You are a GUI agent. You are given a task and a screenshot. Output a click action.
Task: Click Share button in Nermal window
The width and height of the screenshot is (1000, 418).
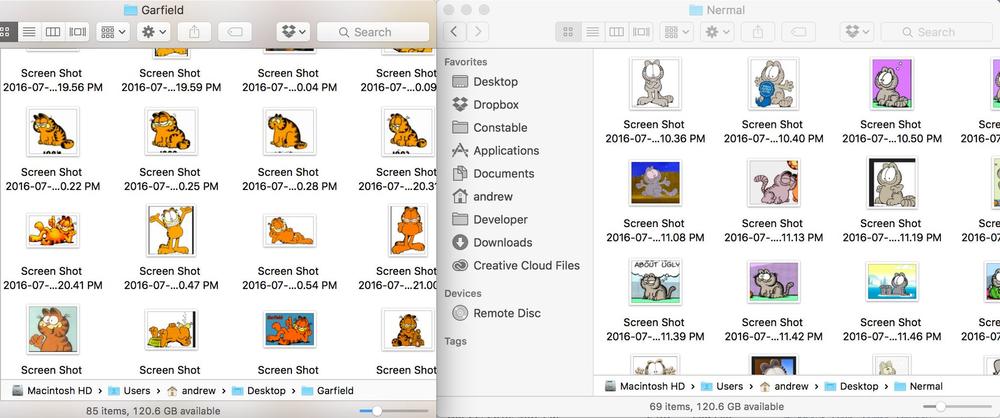point(758,31)
